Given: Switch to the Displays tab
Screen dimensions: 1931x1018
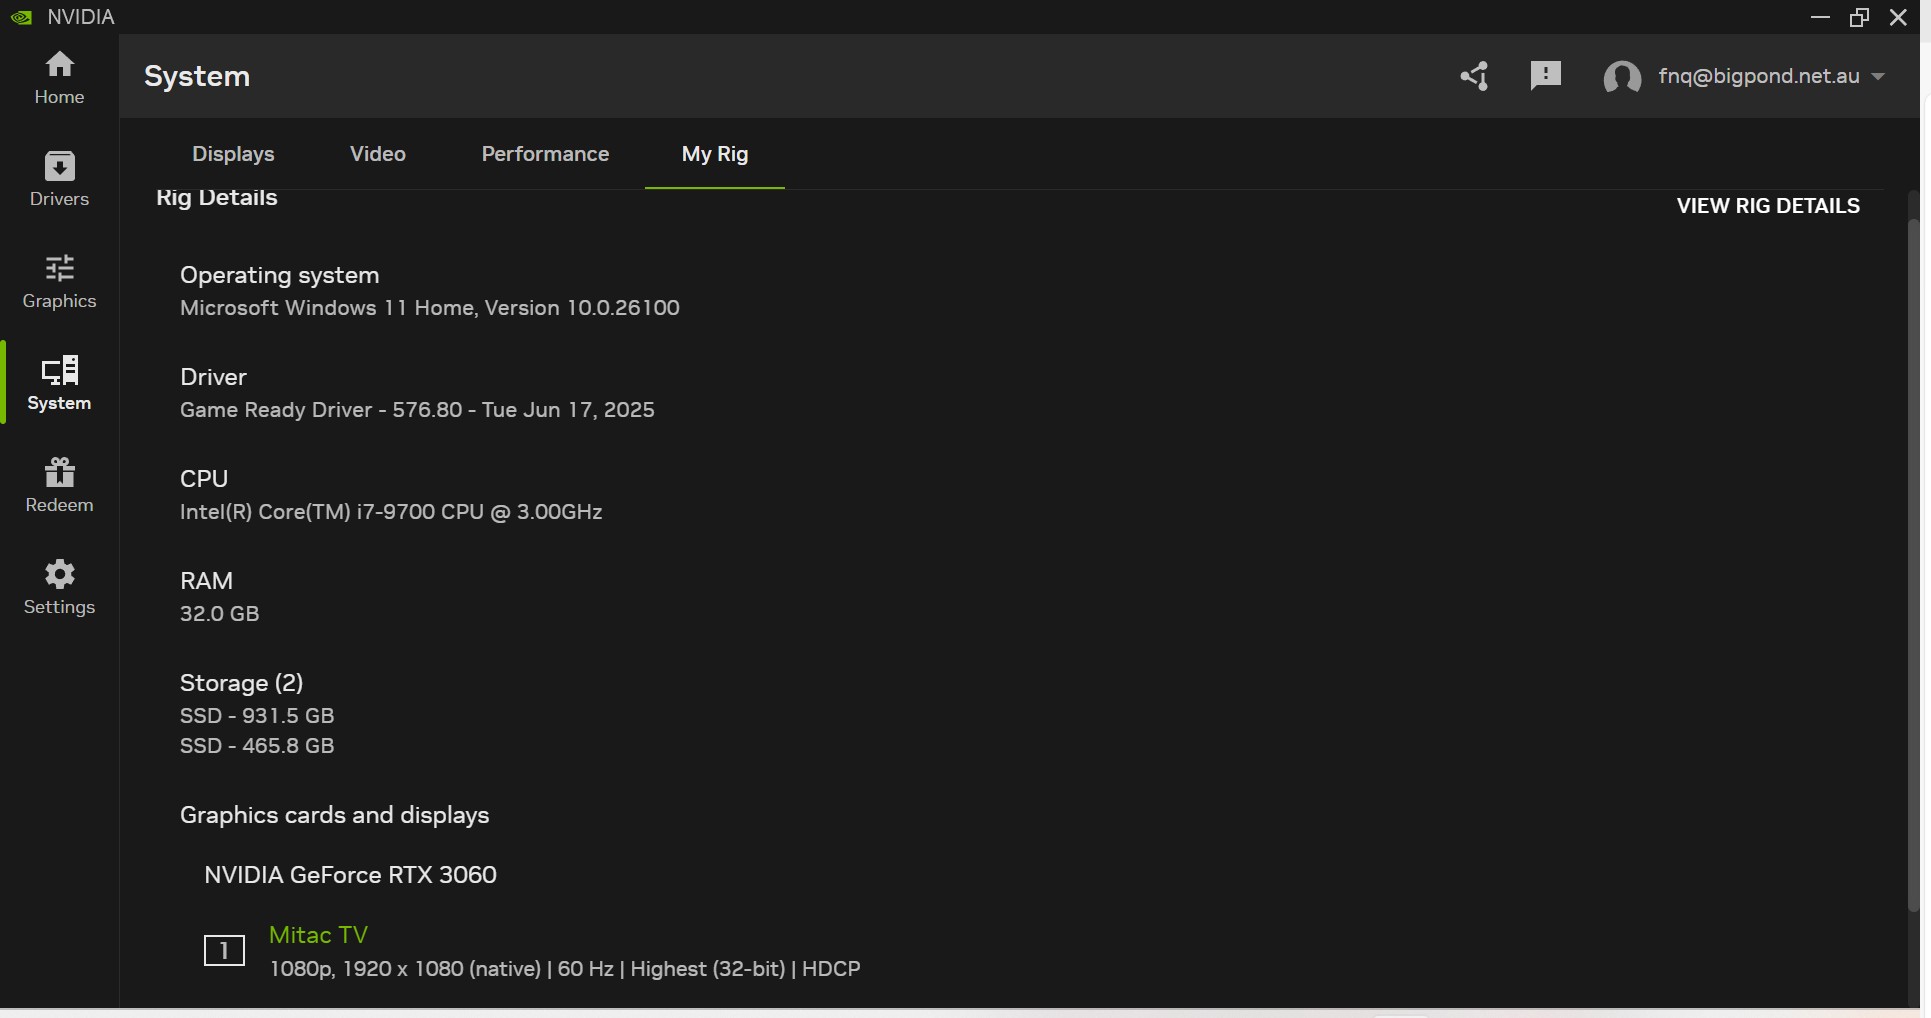Looking at the screenshot, I should (233, 154).
